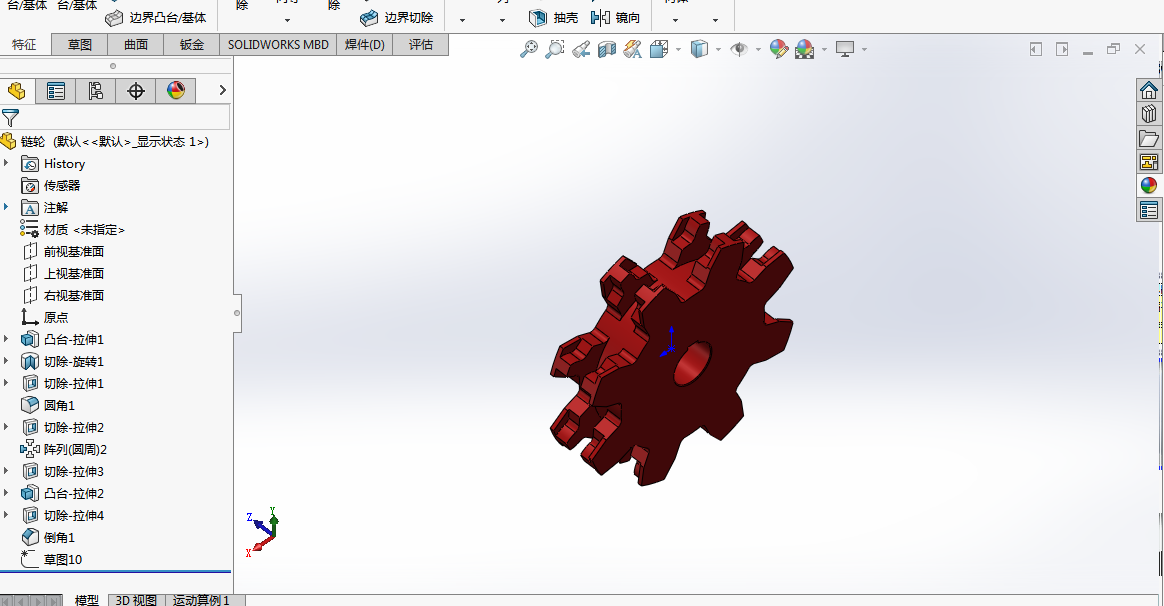The height and width of the screenshot is (606, 1164).
Task: Expand the 注解 annotations node
Action: coord(7,206)
